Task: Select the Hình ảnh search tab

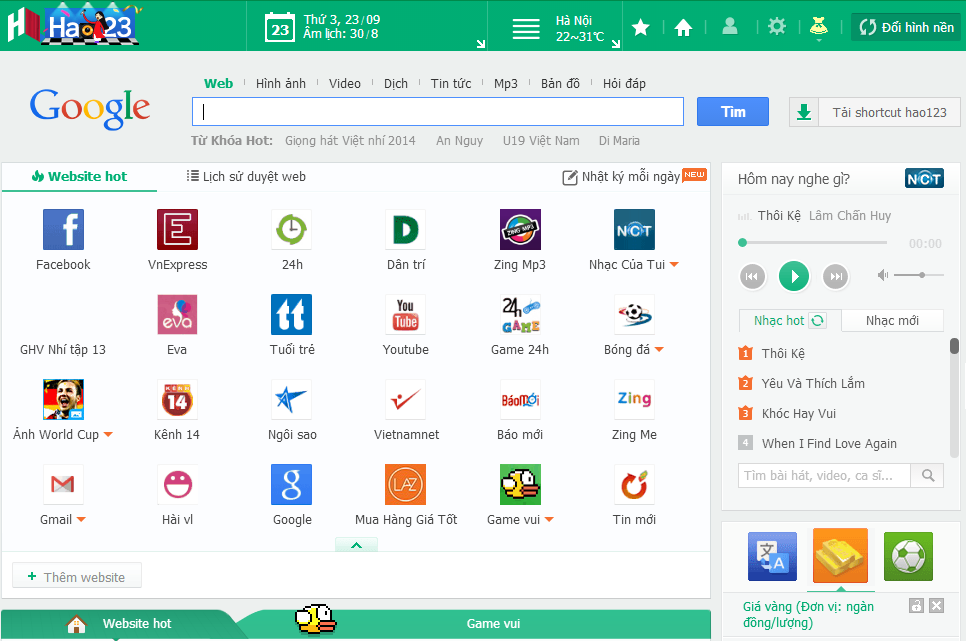Action: click(x=281, y=84)
